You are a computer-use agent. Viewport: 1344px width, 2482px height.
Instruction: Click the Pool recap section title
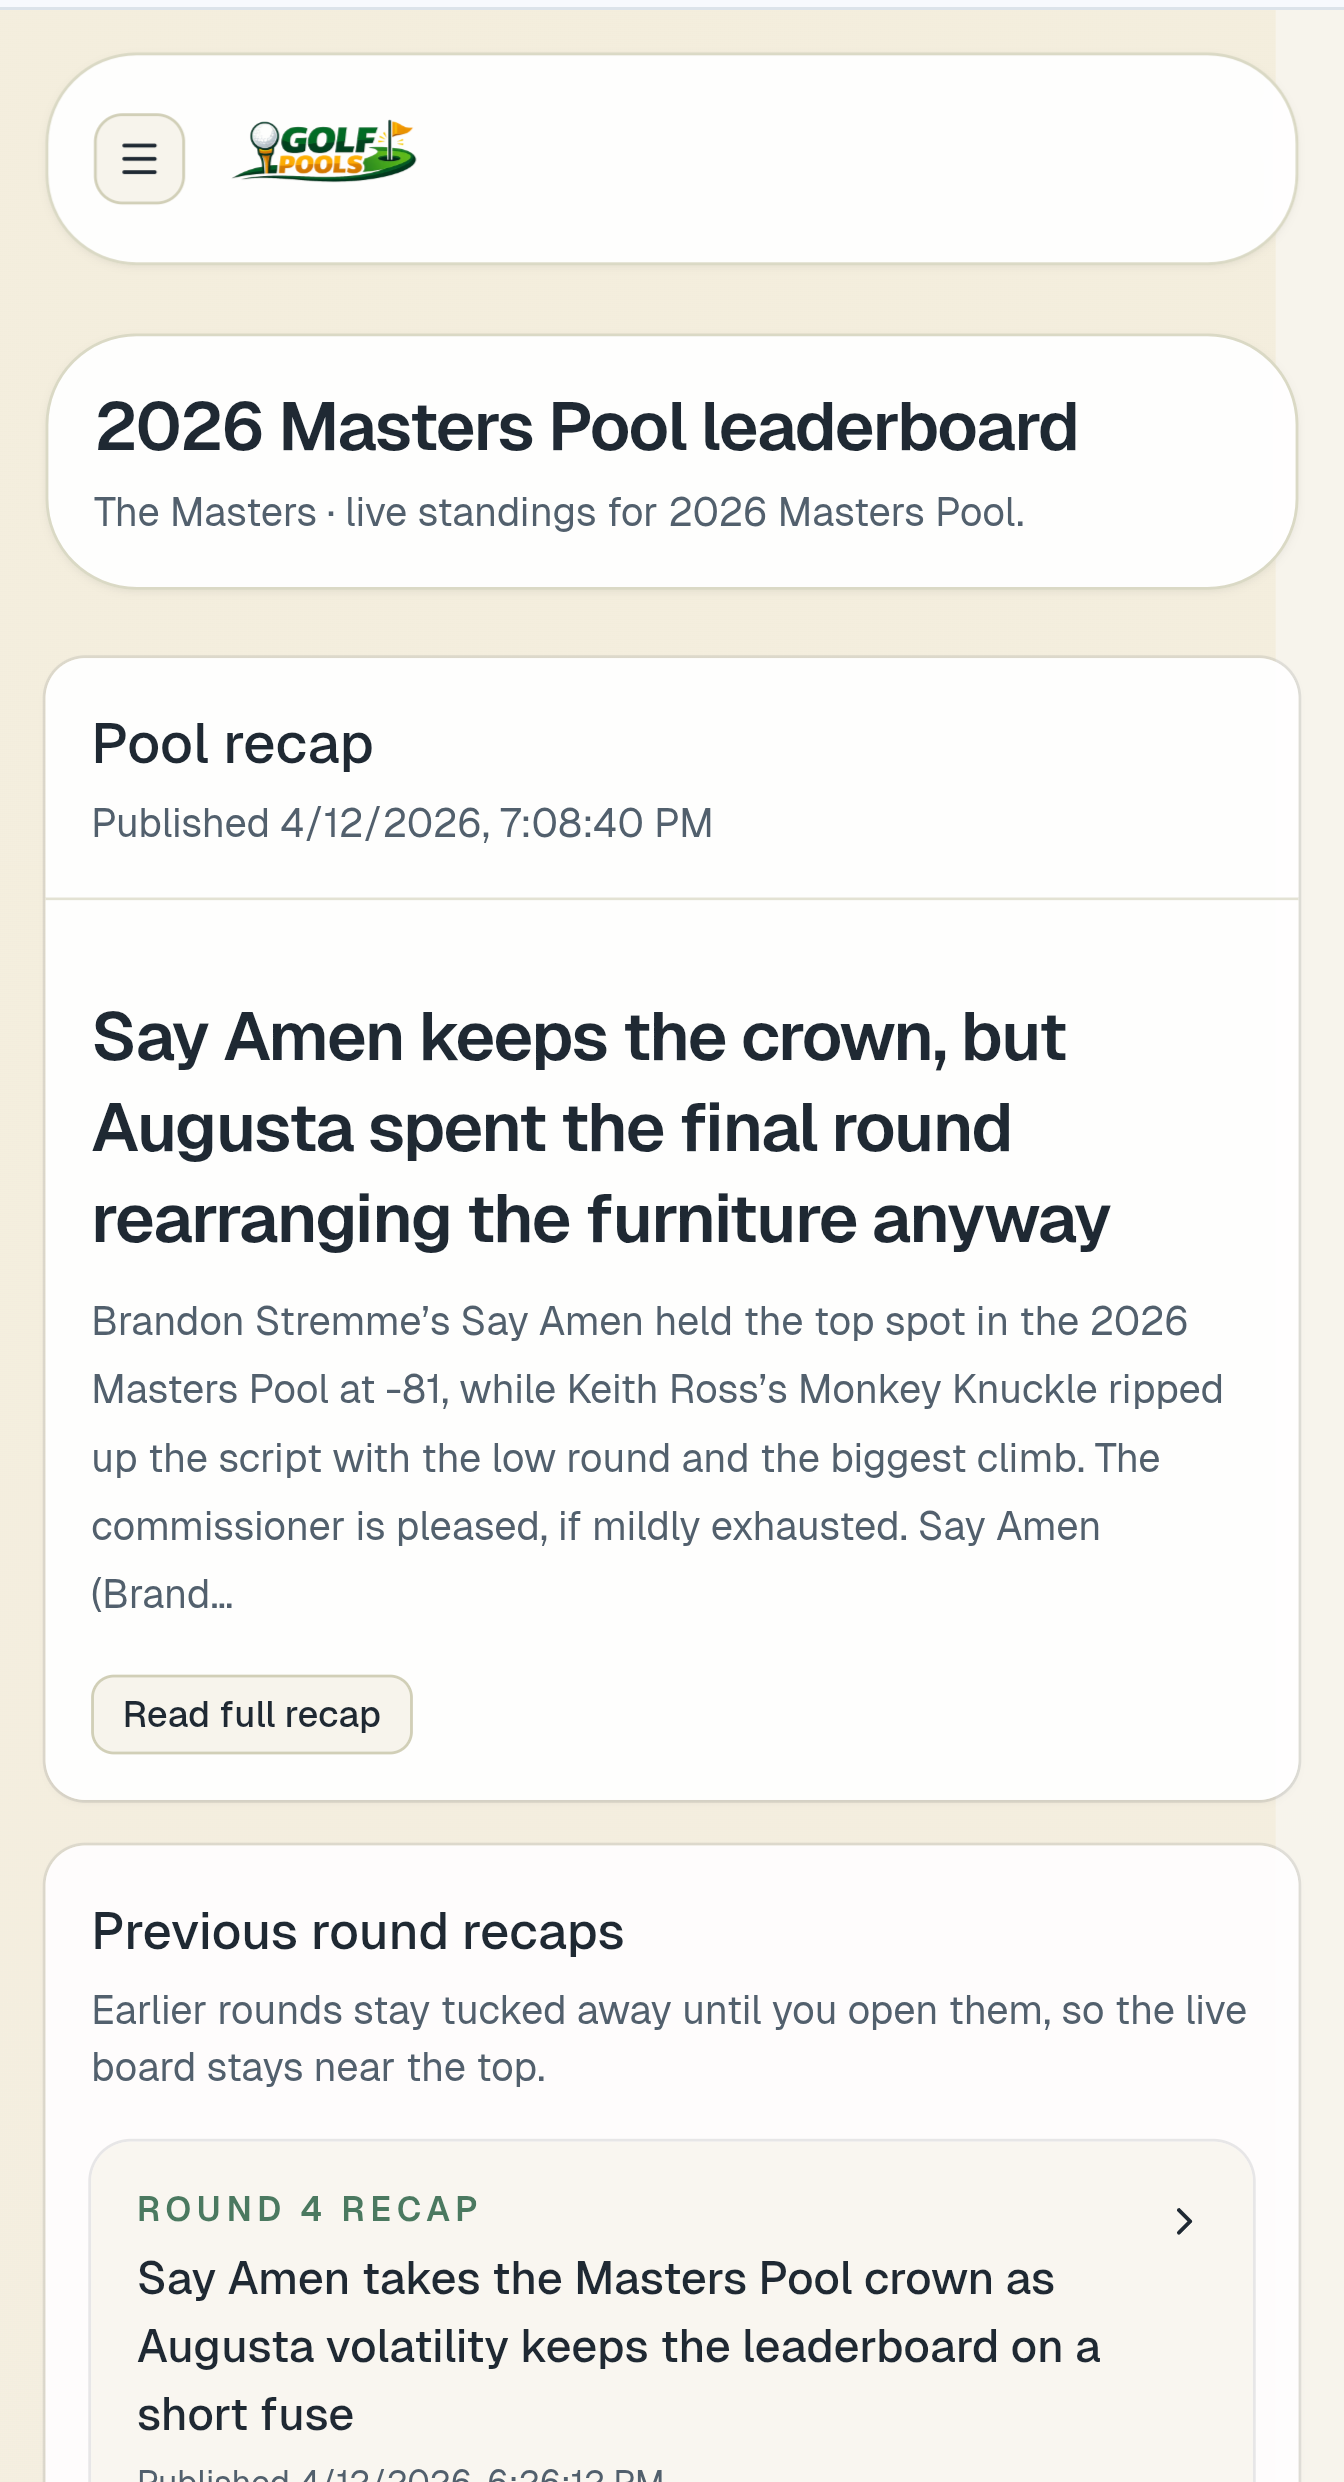232,743
